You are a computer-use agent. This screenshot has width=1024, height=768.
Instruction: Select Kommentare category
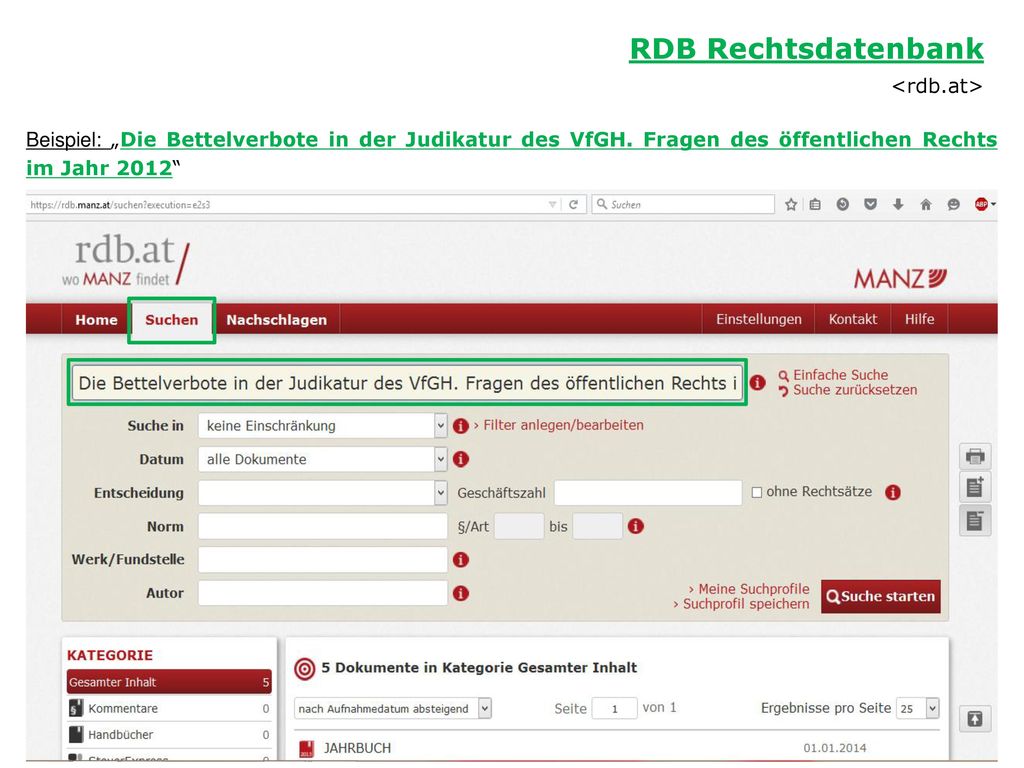click(x=169, y=709)
